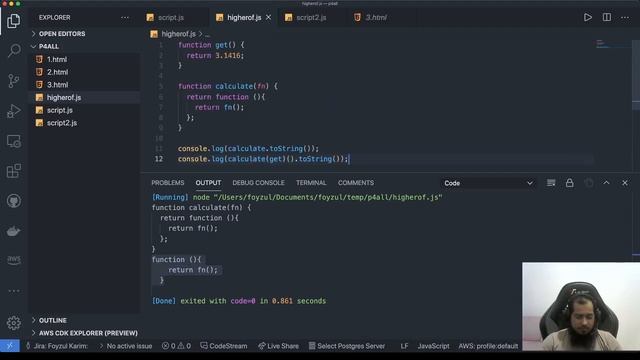Screen dimensions: 640x360
Task: Open the Explorer views and more actions menu
Action: [x=125, y=18]
